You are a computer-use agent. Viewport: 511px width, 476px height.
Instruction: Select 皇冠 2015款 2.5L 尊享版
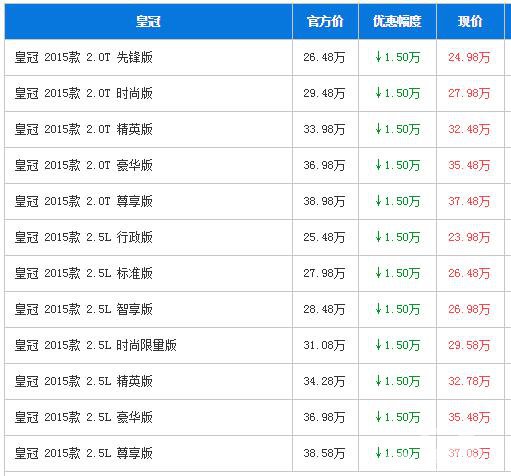click(x=83, y=453)
